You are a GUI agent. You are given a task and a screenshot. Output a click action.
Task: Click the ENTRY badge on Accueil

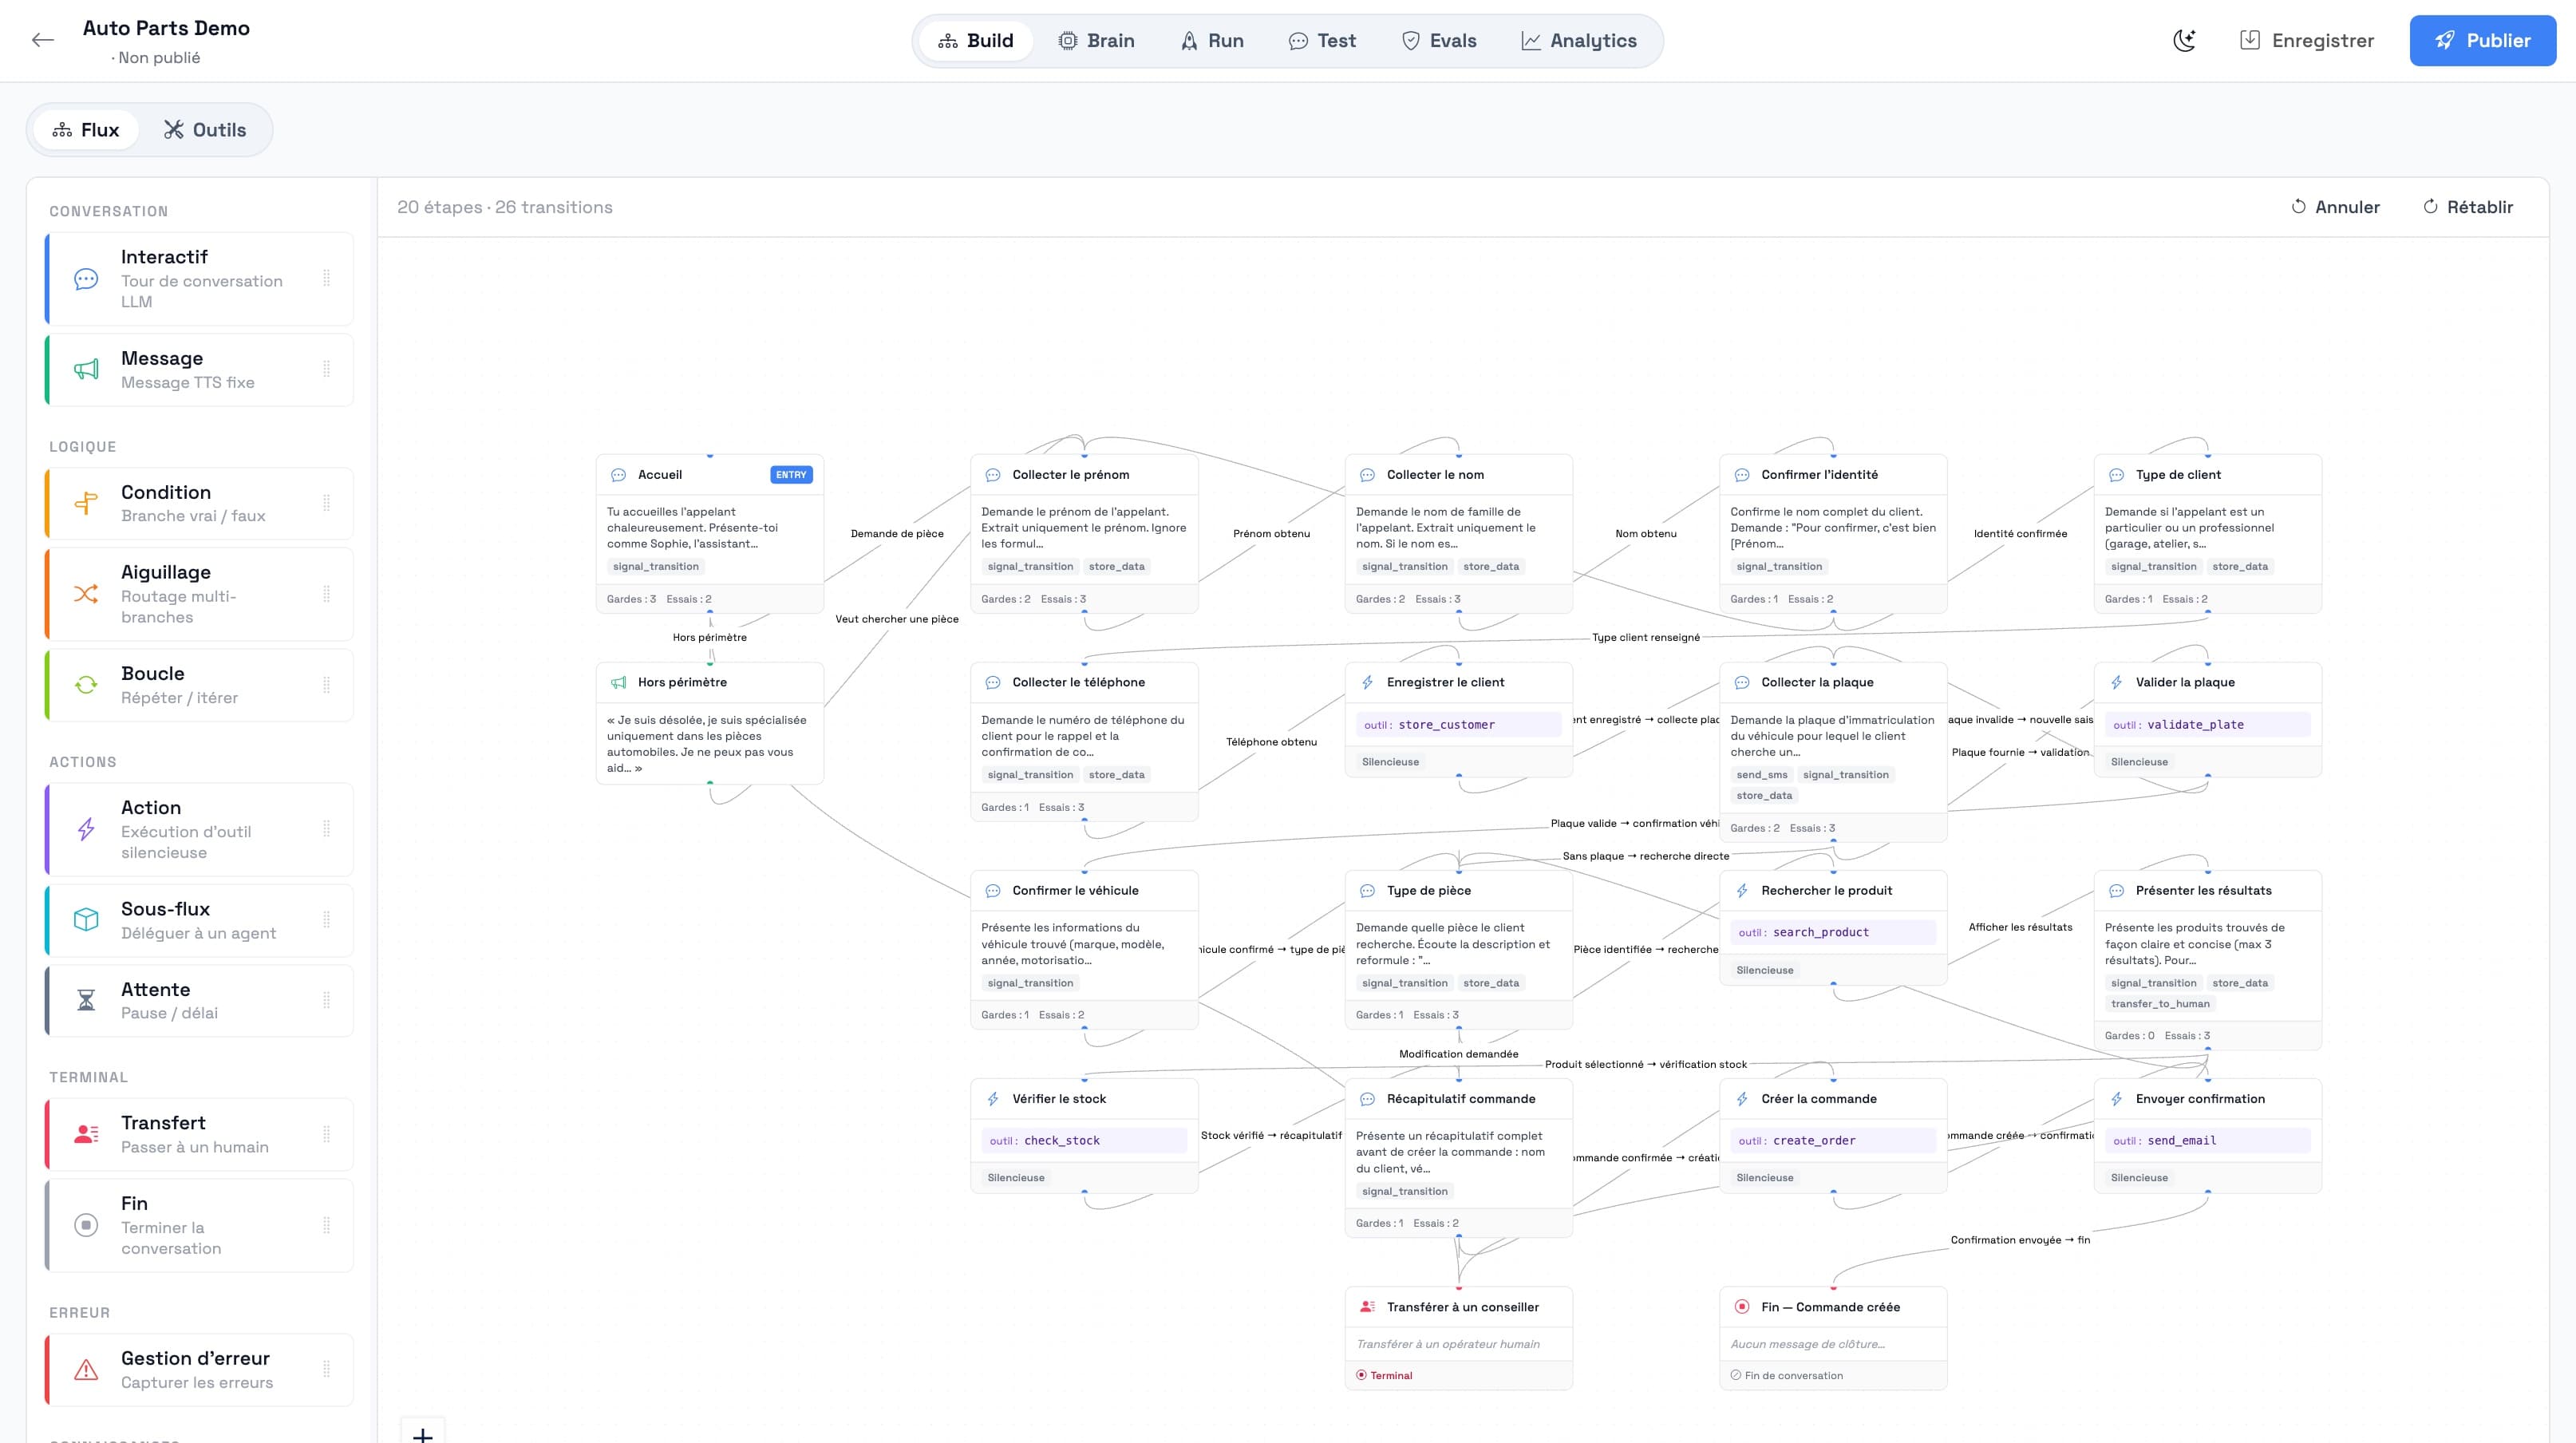tap(791, 475)
